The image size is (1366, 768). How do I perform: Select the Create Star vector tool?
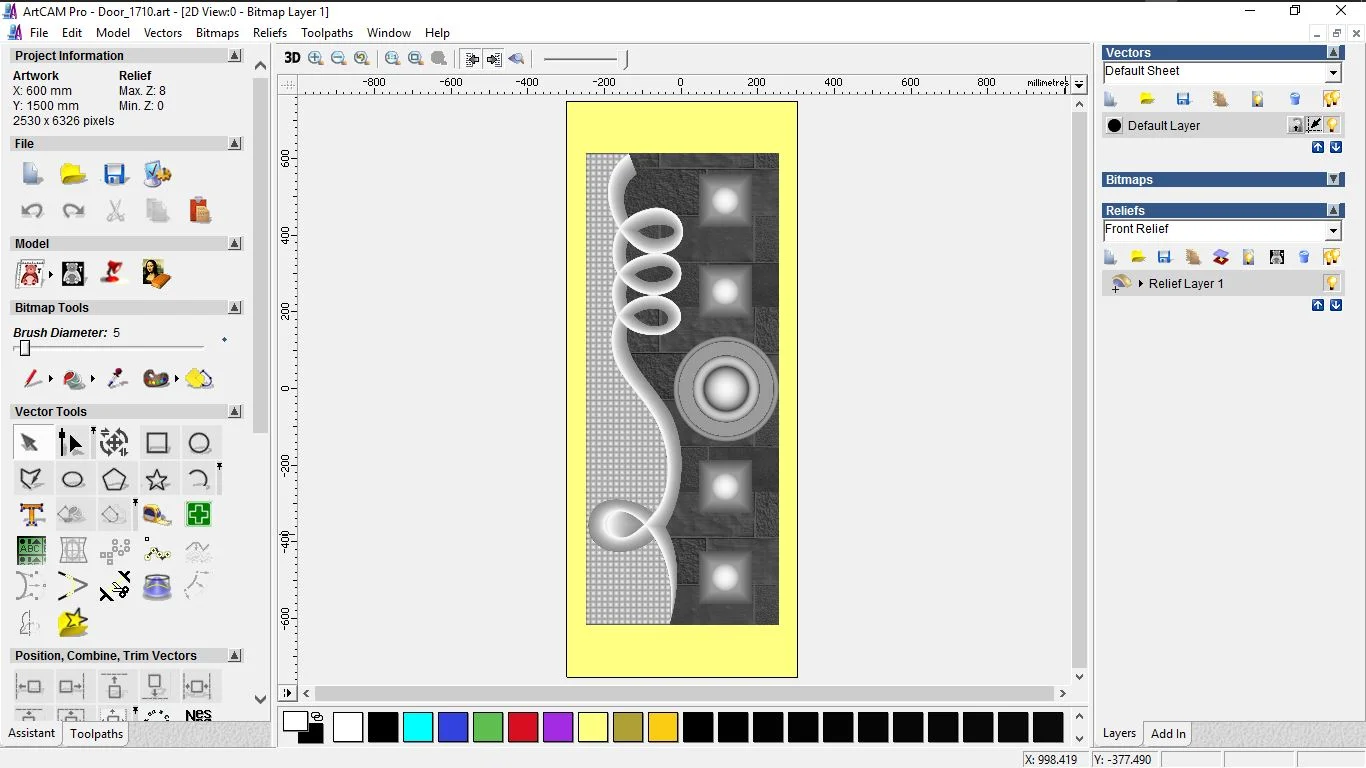tap(157, 480)
